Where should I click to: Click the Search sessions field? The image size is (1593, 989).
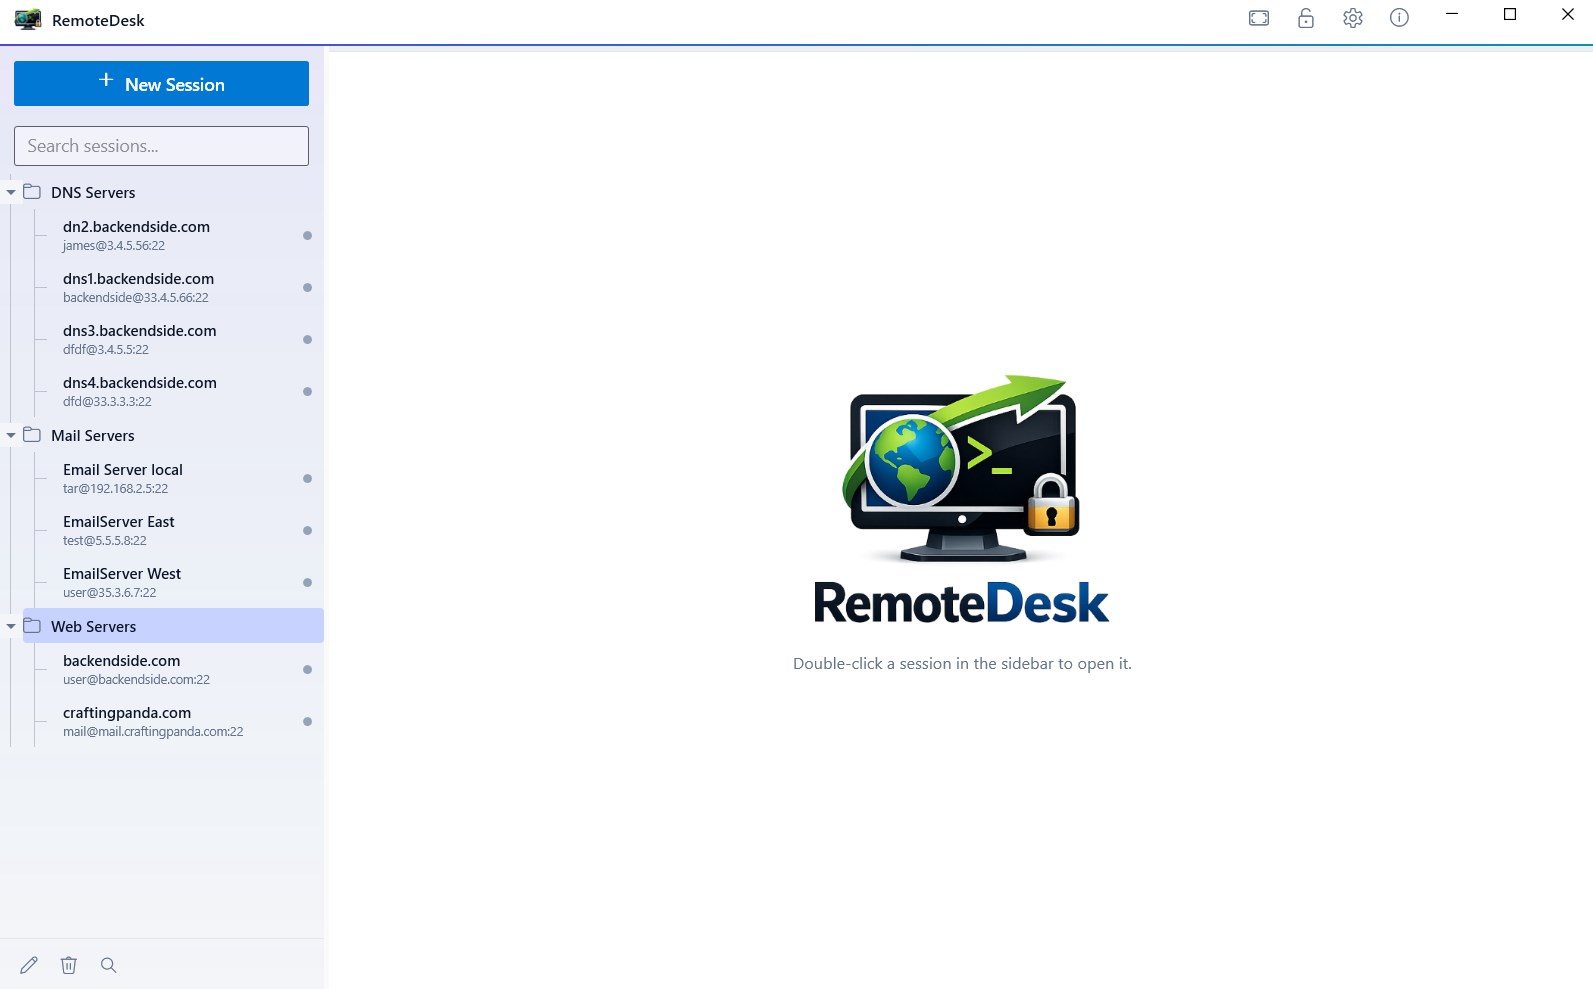point(161,146)
